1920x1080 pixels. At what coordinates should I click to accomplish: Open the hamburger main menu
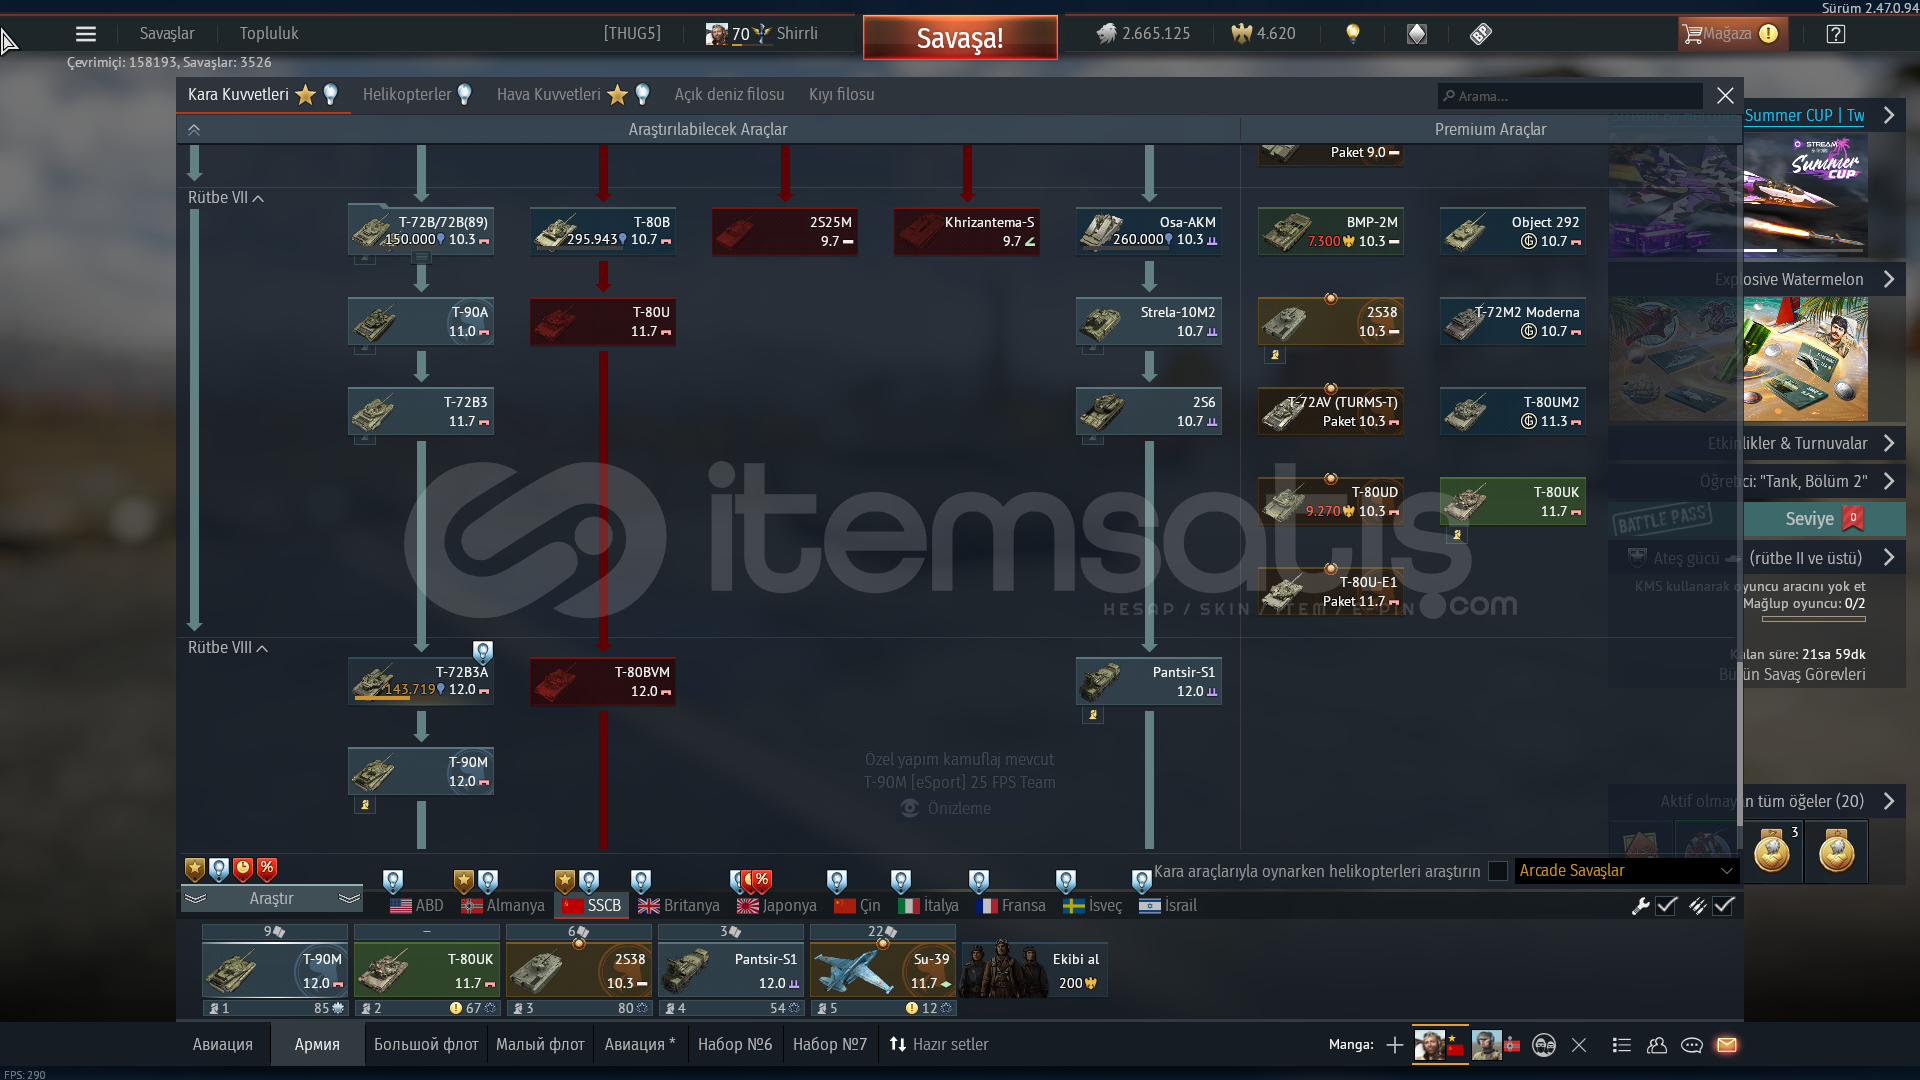click(x=86, y=34)
